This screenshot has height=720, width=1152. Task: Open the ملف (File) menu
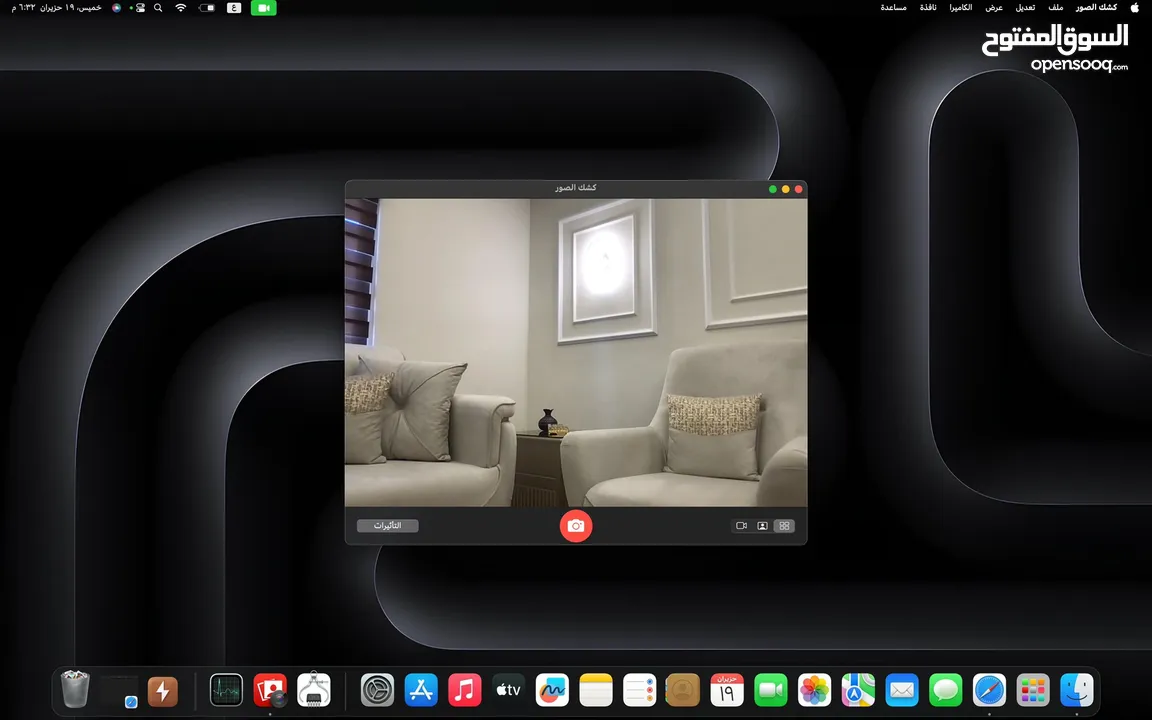(1056, 7)
